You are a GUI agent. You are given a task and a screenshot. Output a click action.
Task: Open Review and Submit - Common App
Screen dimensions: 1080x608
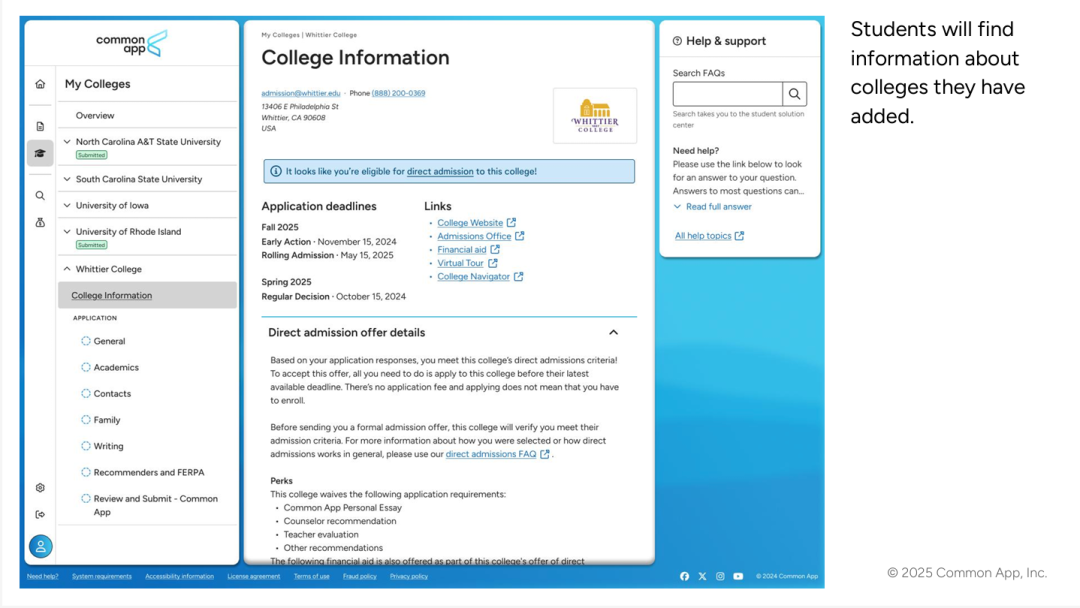point(156,505)
